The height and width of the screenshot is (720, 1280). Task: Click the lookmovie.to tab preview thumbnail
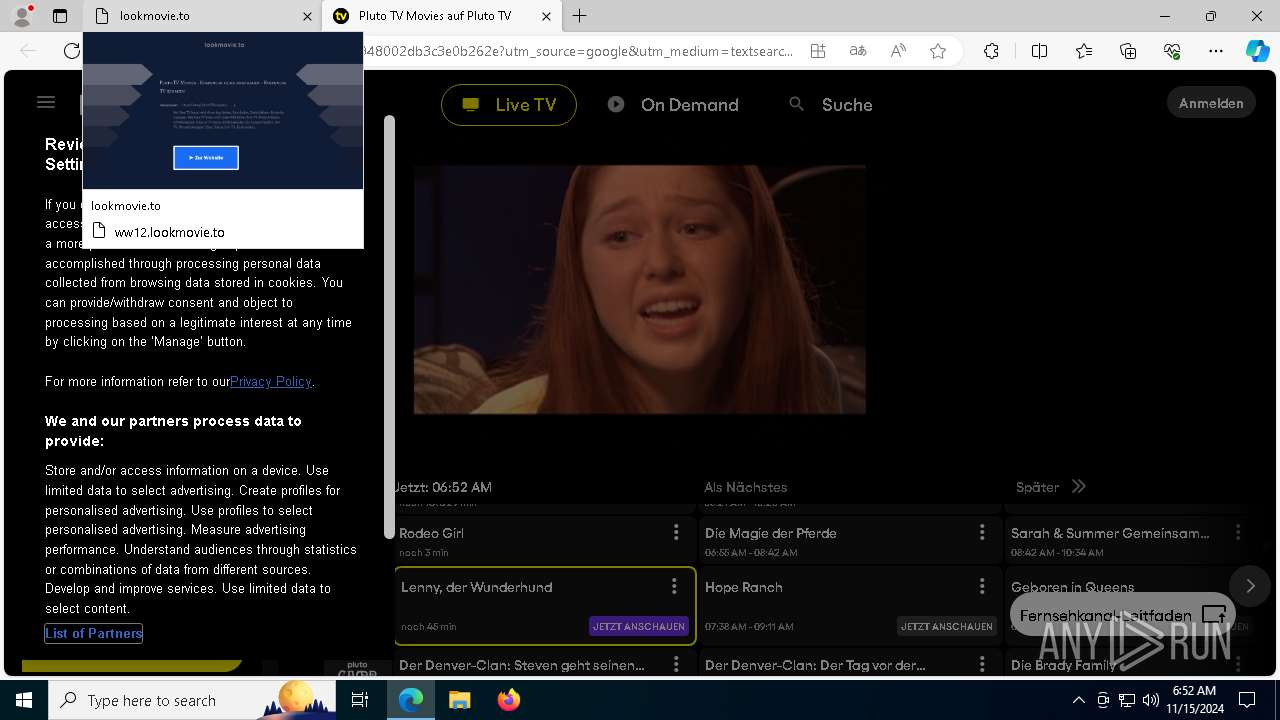223,110
